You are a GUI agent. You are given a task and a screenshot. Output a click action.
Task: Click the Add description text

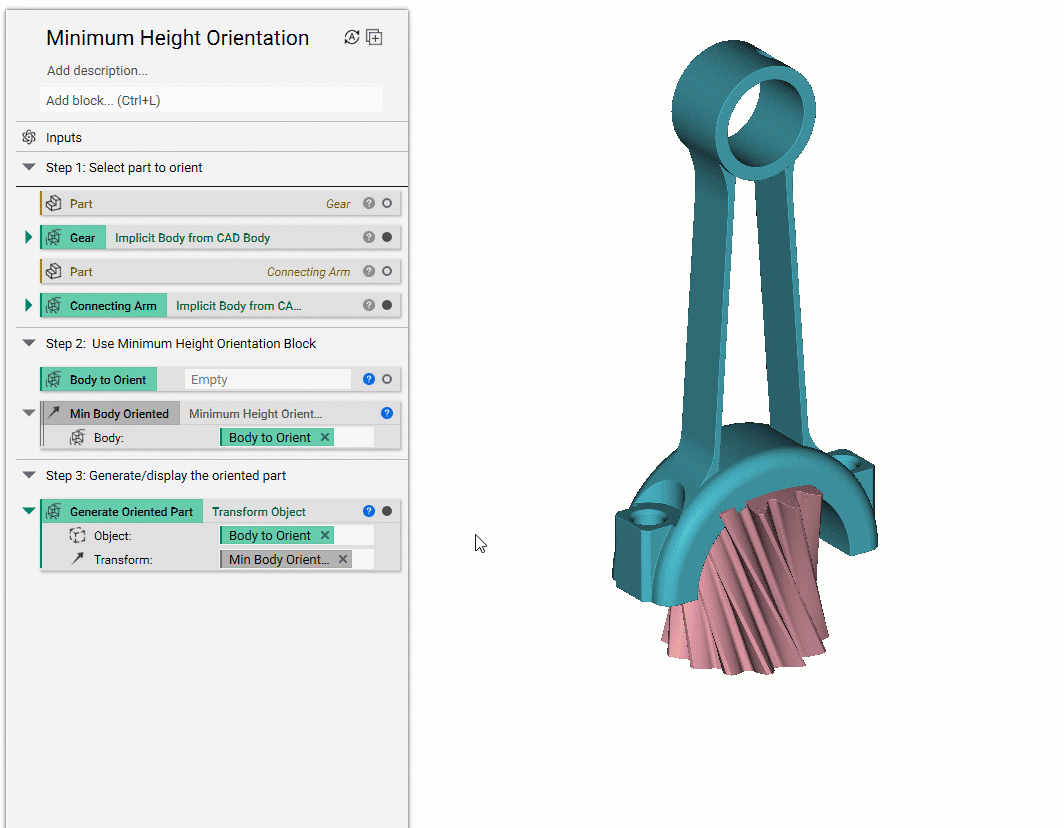point(97,71)
